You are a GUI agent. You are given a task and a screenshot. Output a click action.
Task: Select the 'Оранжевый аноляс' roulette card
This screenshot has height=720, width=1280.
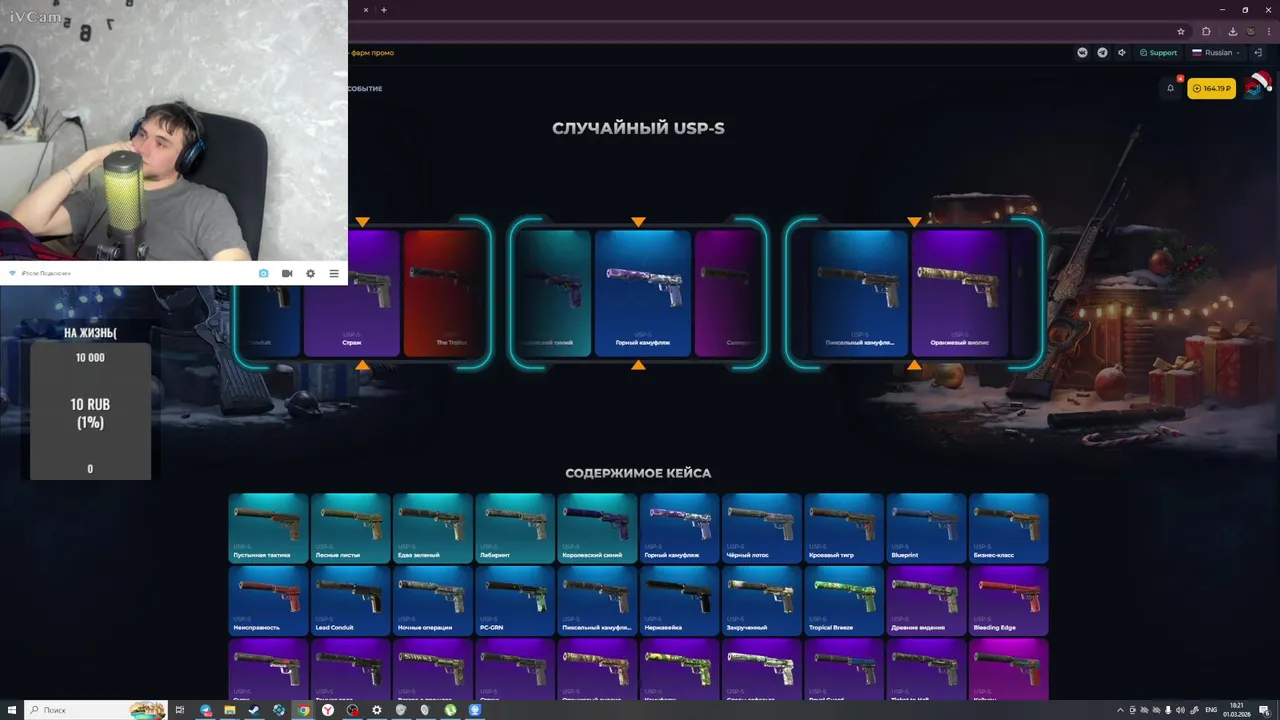pyautogui.click(x=959, y=293)
